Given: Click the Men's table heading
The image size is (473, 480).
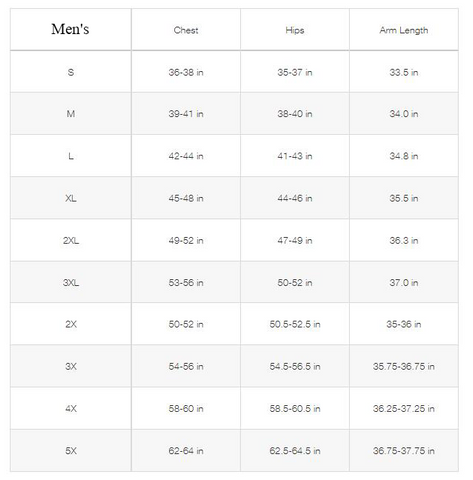Looking at the screenshot, I should [x=70, y=29].
